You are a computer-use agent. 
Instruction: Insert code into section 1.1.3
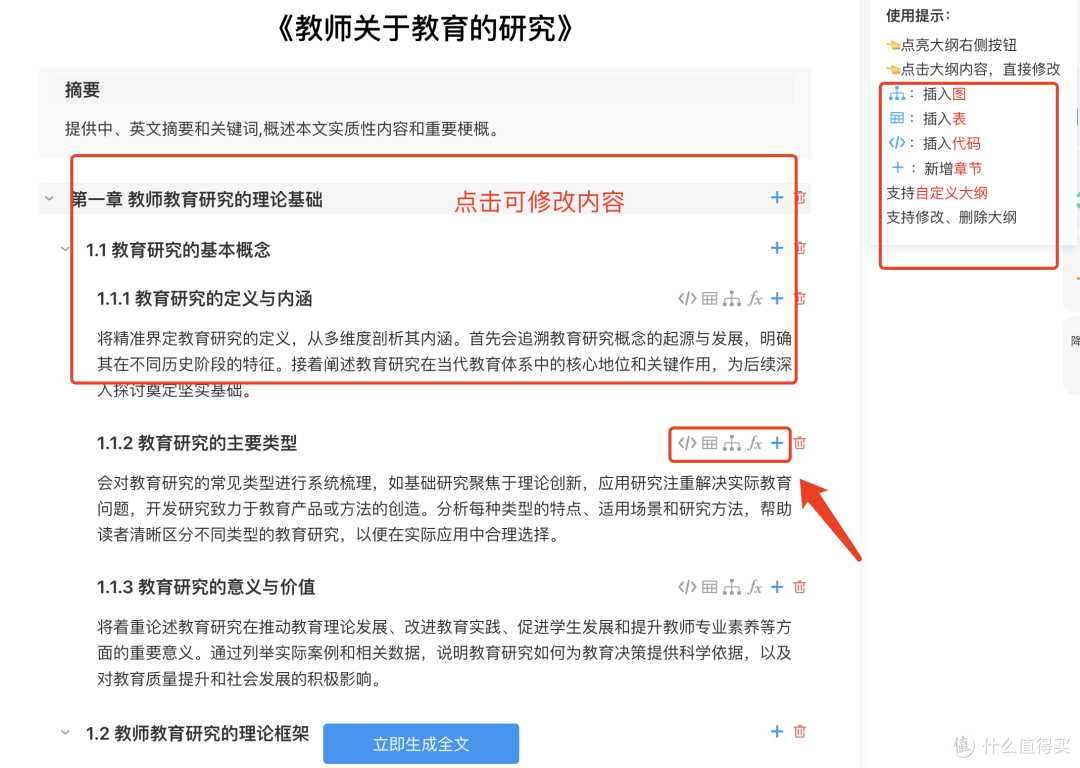click(687, 587)
